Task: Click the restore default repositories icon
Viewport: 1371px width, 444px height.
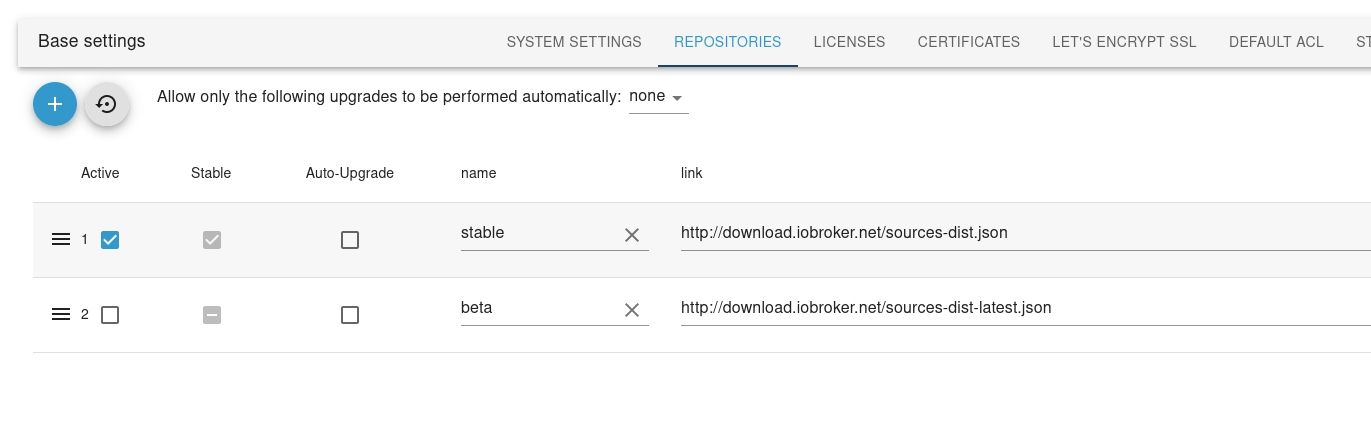Action: 107,104
